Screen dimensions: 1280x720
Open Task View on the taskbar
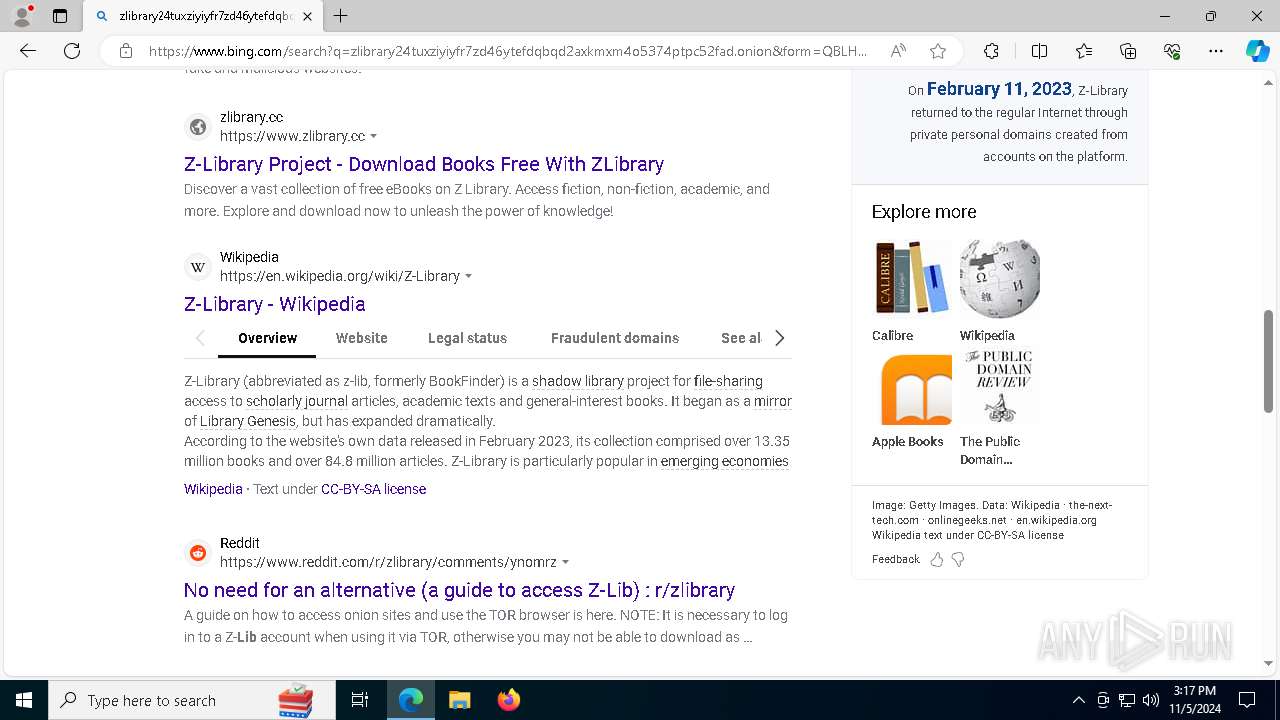coord(360,700)
